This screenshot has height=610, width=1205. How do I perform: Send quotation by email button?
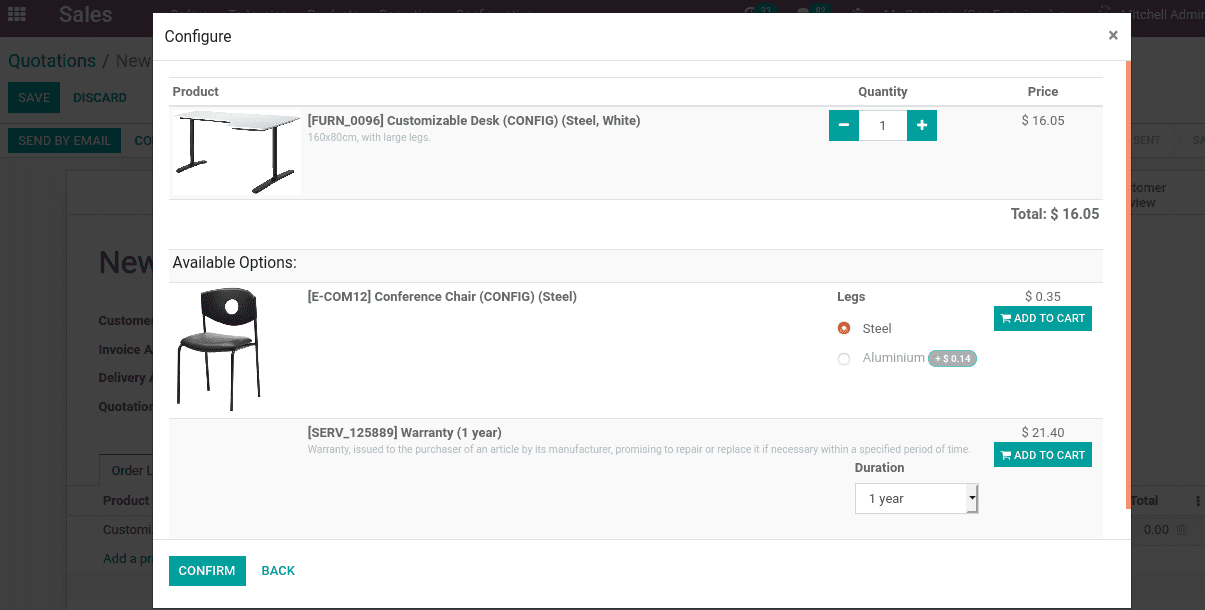64,141
